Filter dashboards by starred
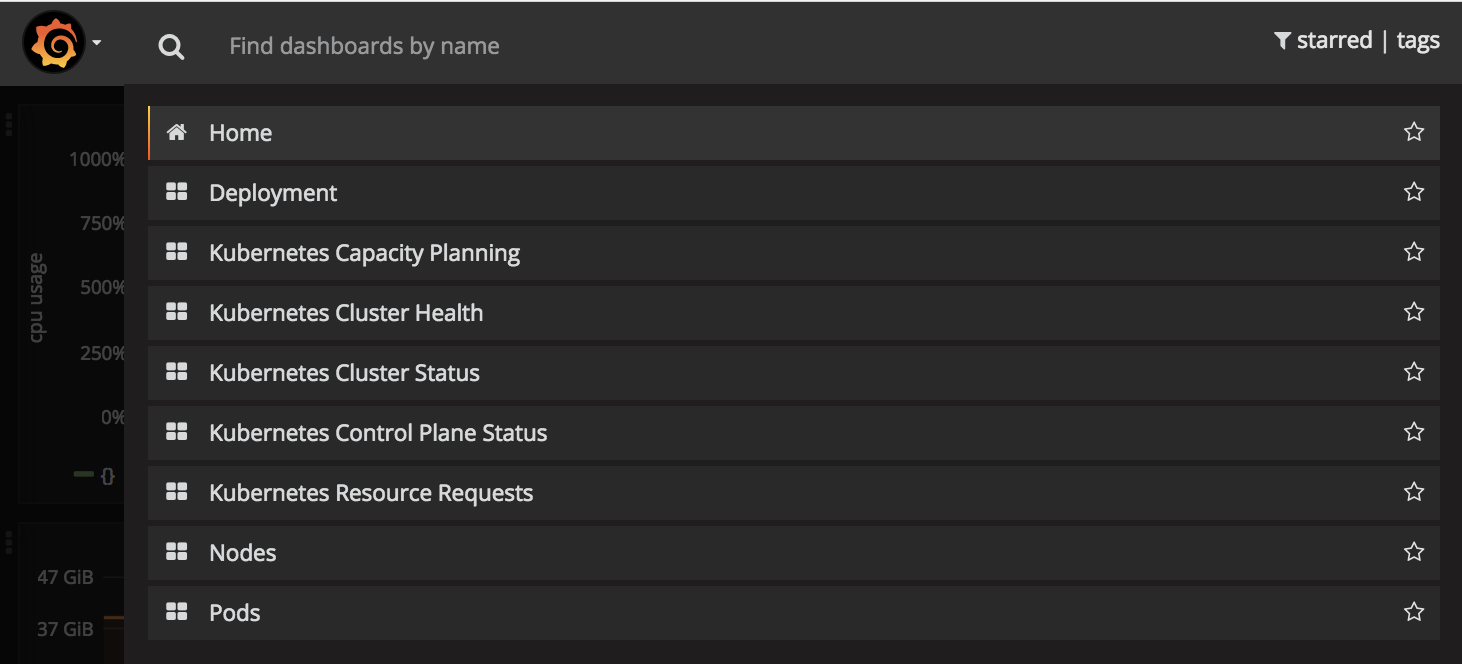Screen dimensions: 1462x664 (1333, 41)
